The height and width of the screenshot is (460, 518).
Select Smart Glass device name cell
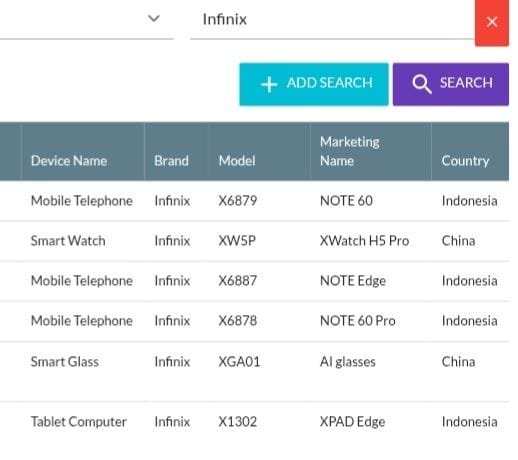[x=65, y=362]
